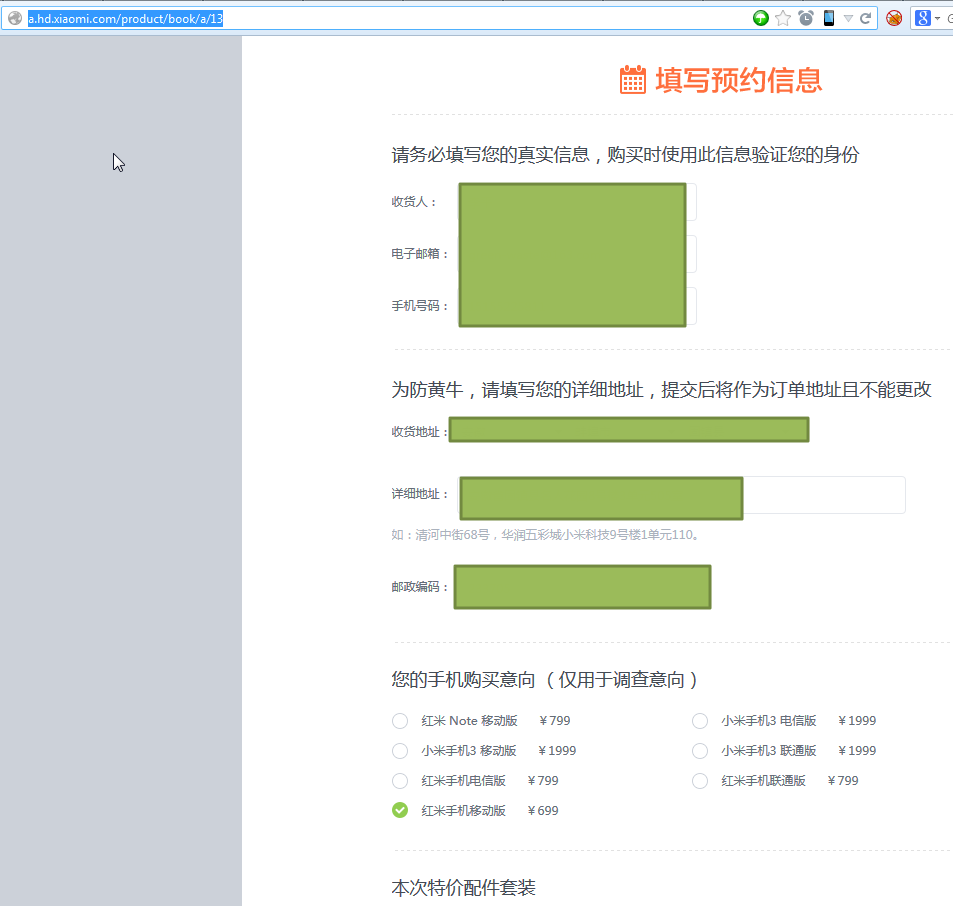Select 红米 Note 移动版 ¥799 option

point(399,721)
